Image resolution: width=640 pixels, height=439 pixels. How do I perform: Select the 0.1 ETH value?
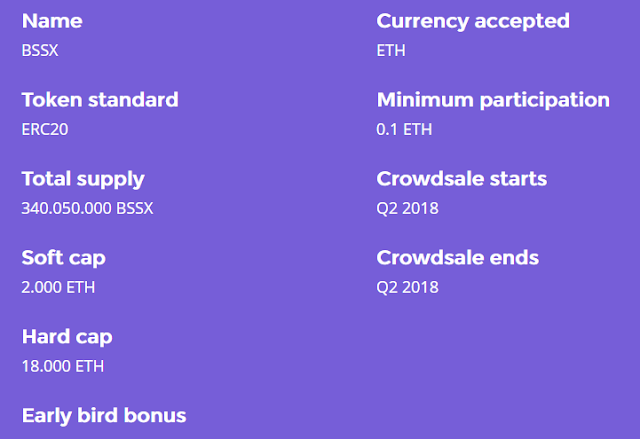[404, 129]
